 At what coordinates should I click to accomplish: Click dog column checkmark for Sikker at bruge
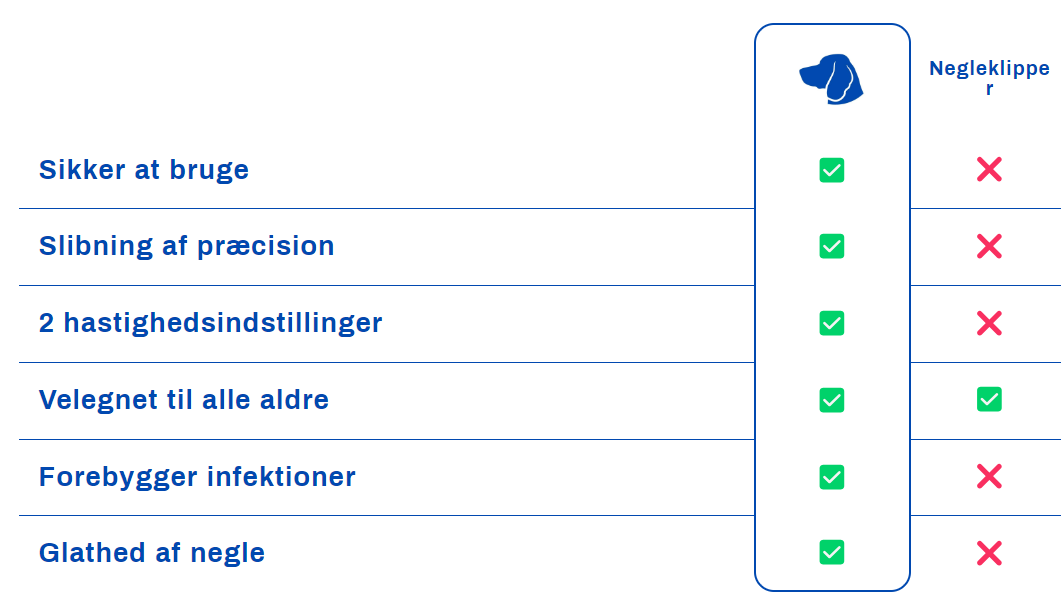(832, 170)
